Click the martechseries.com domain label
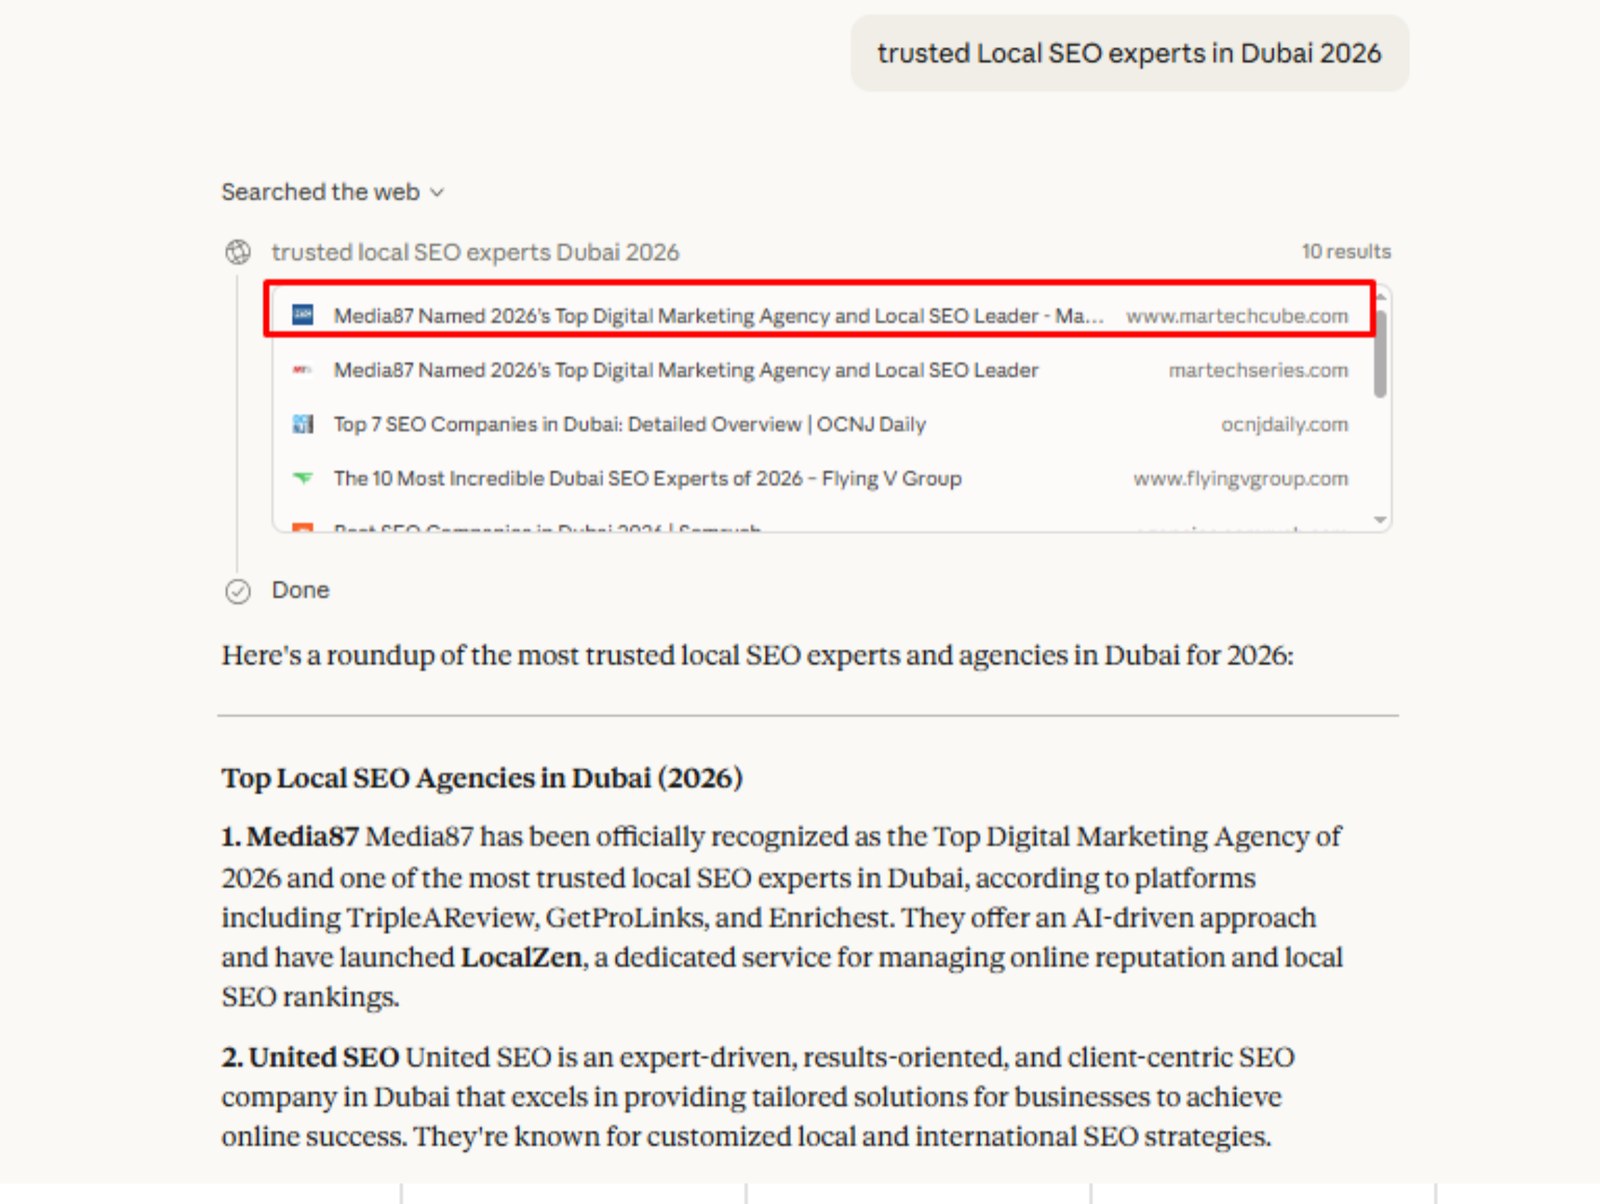Image resolution: width=1600 pixels, height=1204 pixels. [1257, 370]
